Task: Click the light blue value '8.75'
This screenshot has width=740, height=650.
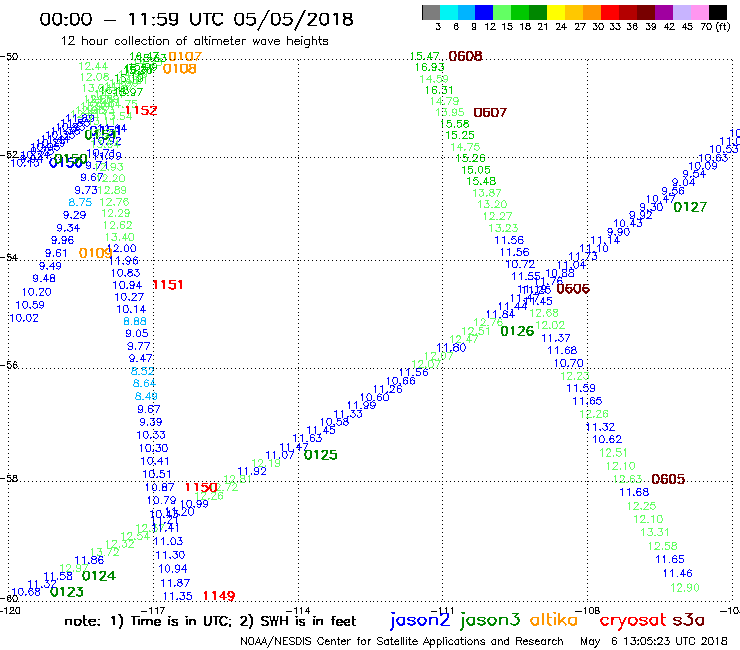Action: [80, 202]
